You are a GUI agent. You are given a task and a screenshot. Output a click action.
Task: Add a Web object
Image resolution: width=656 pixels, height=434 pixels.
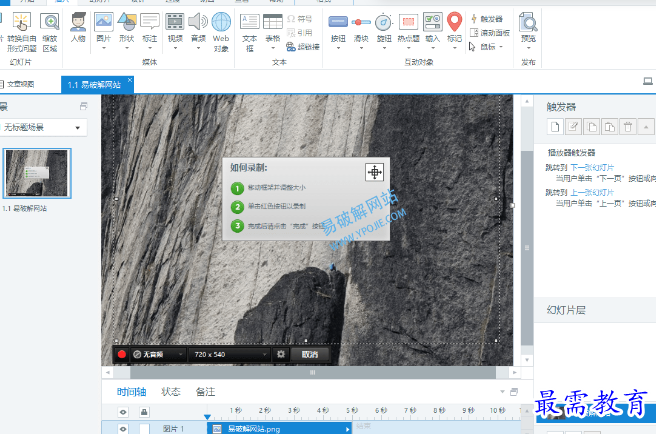pos(221,32)
